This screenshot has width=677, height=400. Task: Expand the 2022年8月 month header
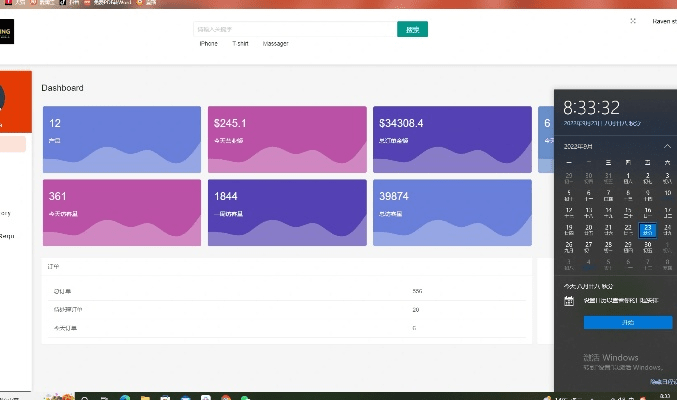pyautogui.click(x=579, y=146)
